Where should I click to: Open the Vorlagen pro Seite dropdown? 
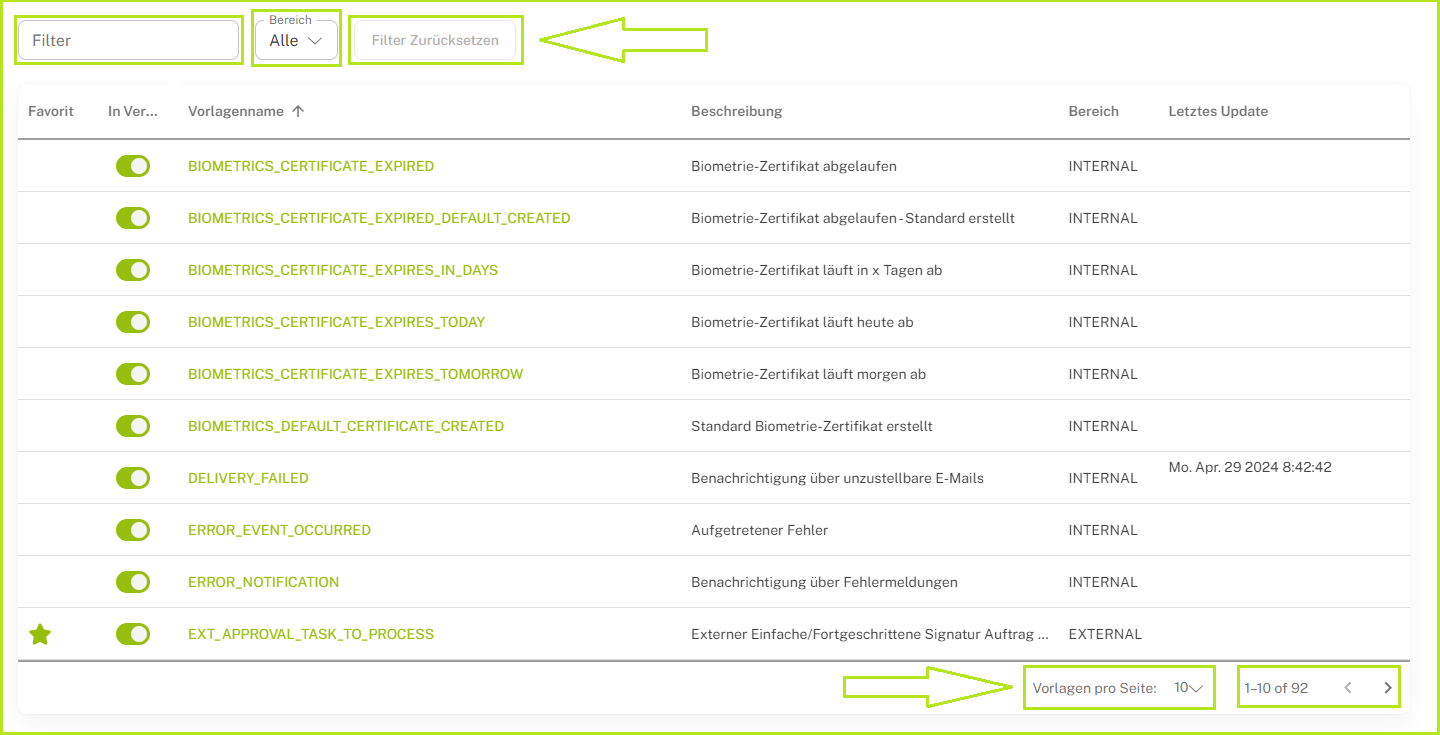point(1188,688)
